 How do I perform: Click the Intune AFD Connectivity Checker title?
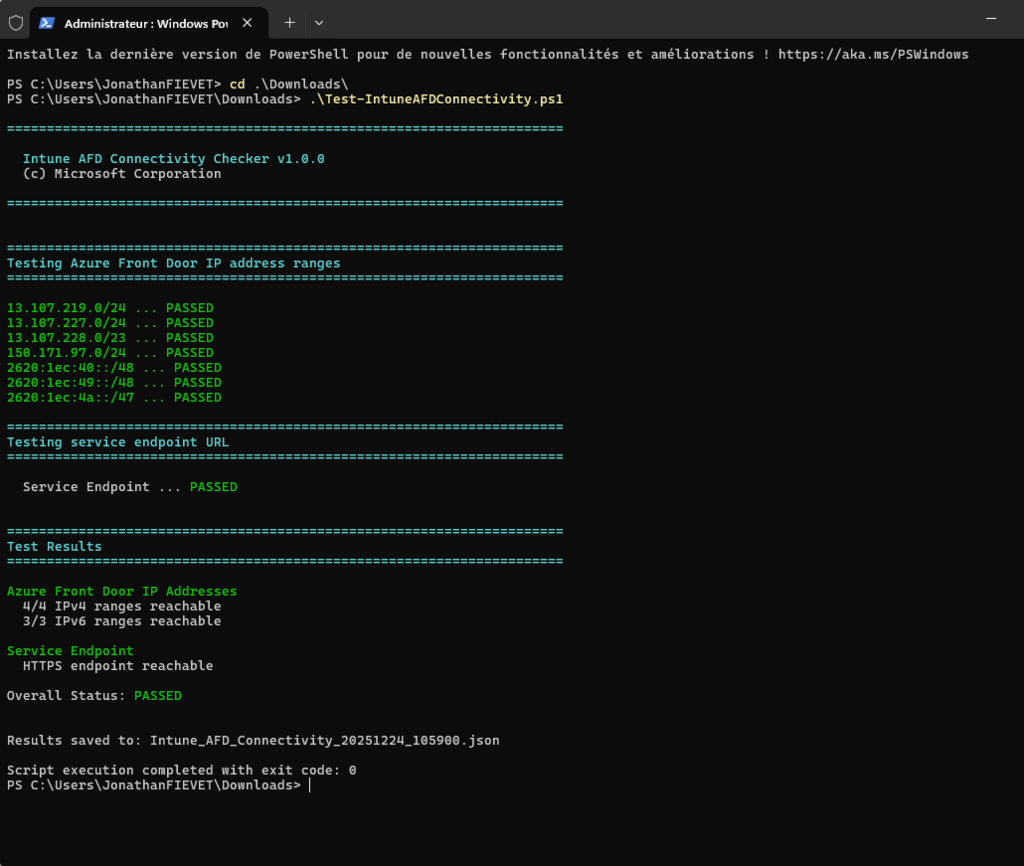[173, 159]
